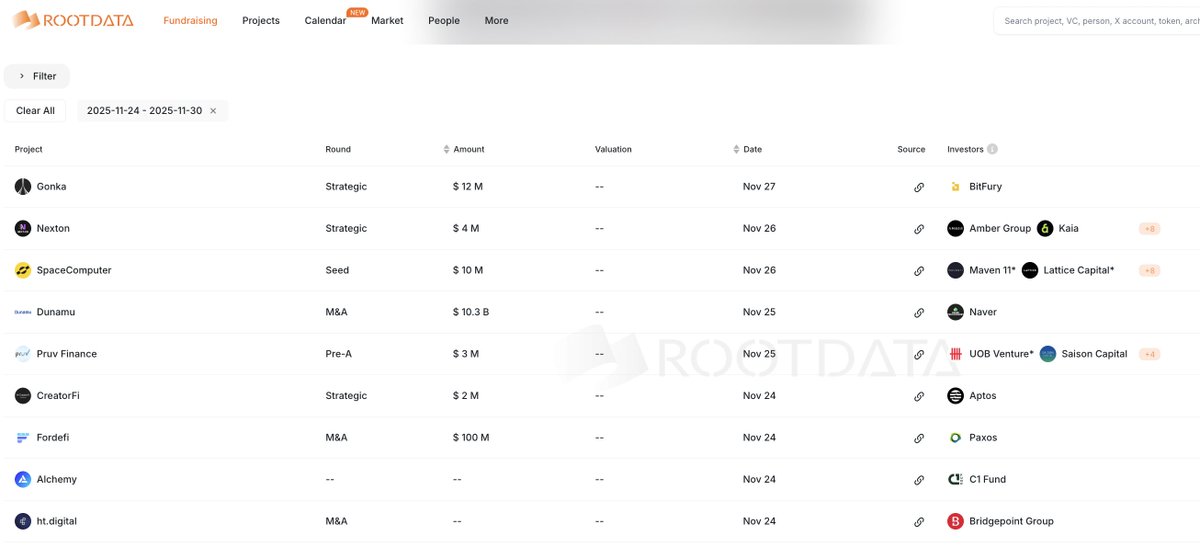Open the Lattice Capital investor link
This screenshot has width=1200, height=547.
tap(1079, 271)
